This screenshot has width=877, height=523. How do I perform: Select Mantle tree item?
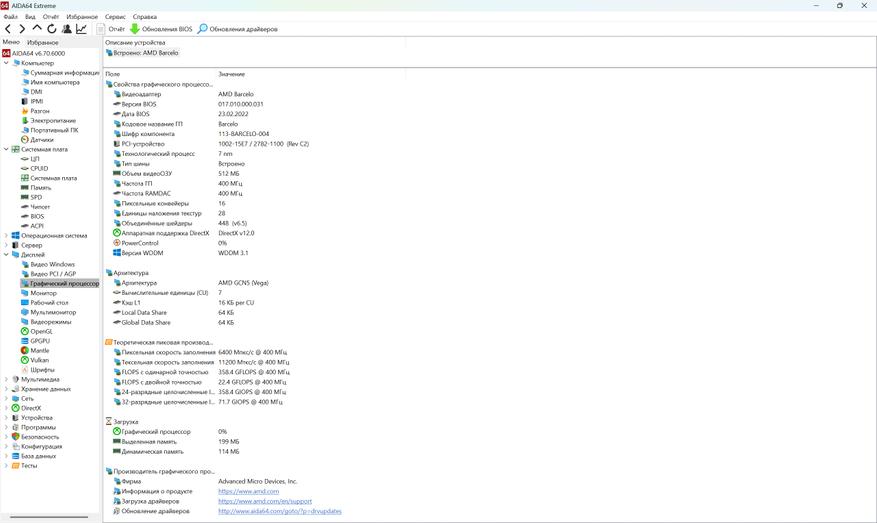[x=35, y=350]
